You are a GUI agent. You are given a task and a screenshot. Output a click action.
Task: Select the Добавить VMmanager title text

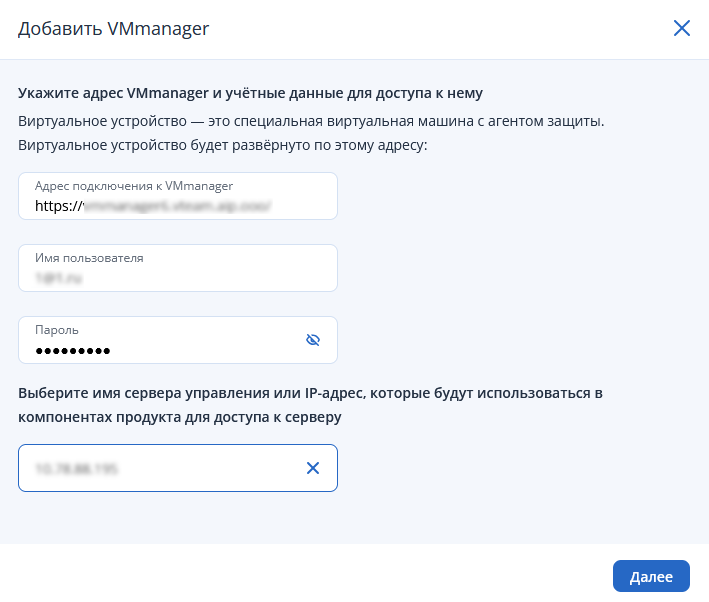[x=113, y=28]
